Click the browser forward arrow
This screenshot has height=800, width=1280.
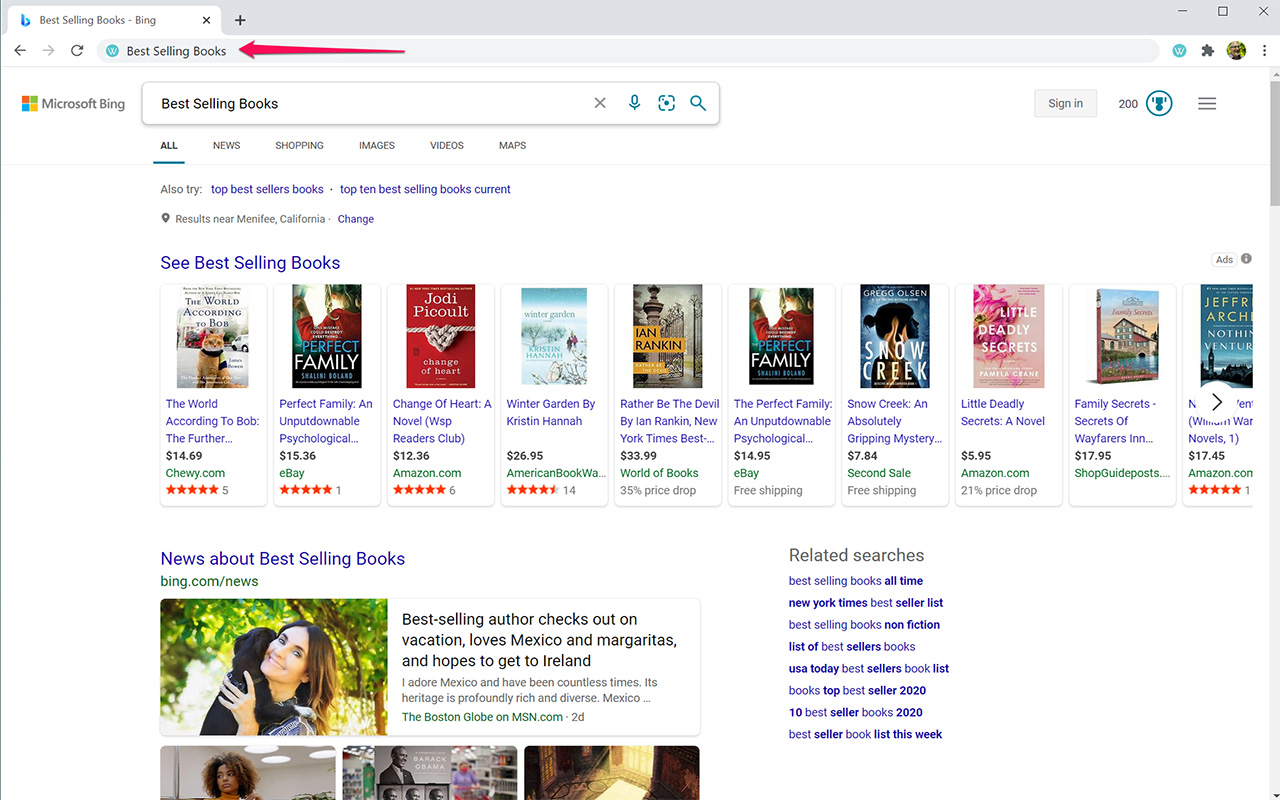pyautogui.click(x=48, y=51)
